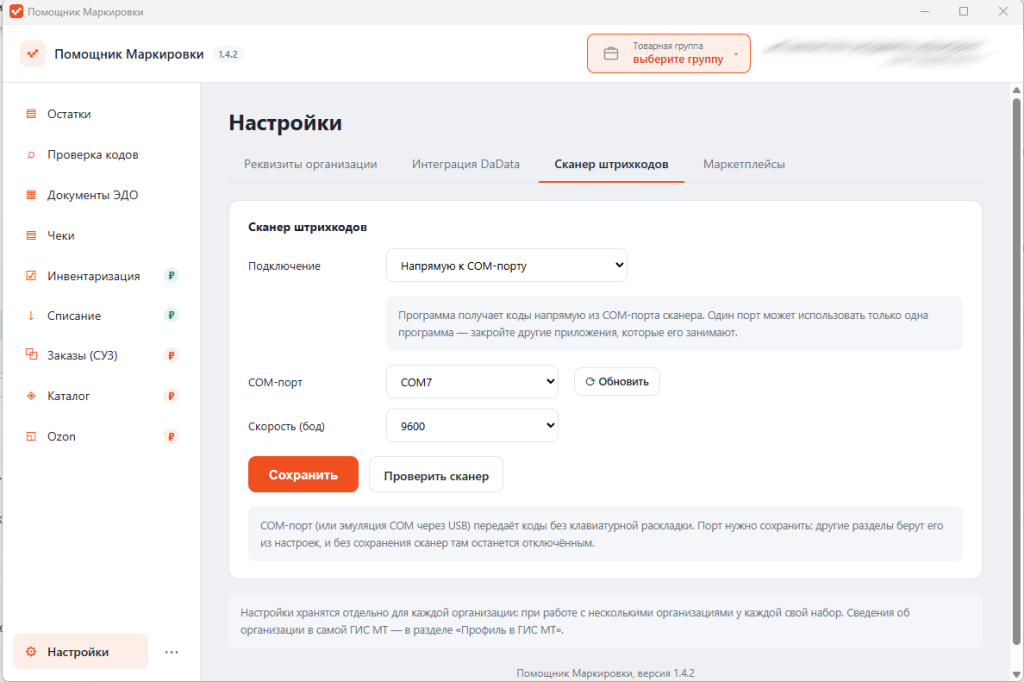The image size is (1024, 682).
Task: Click the footer text Помощник Маркировки, версия 1.4.2
Action: coord(605,673)
